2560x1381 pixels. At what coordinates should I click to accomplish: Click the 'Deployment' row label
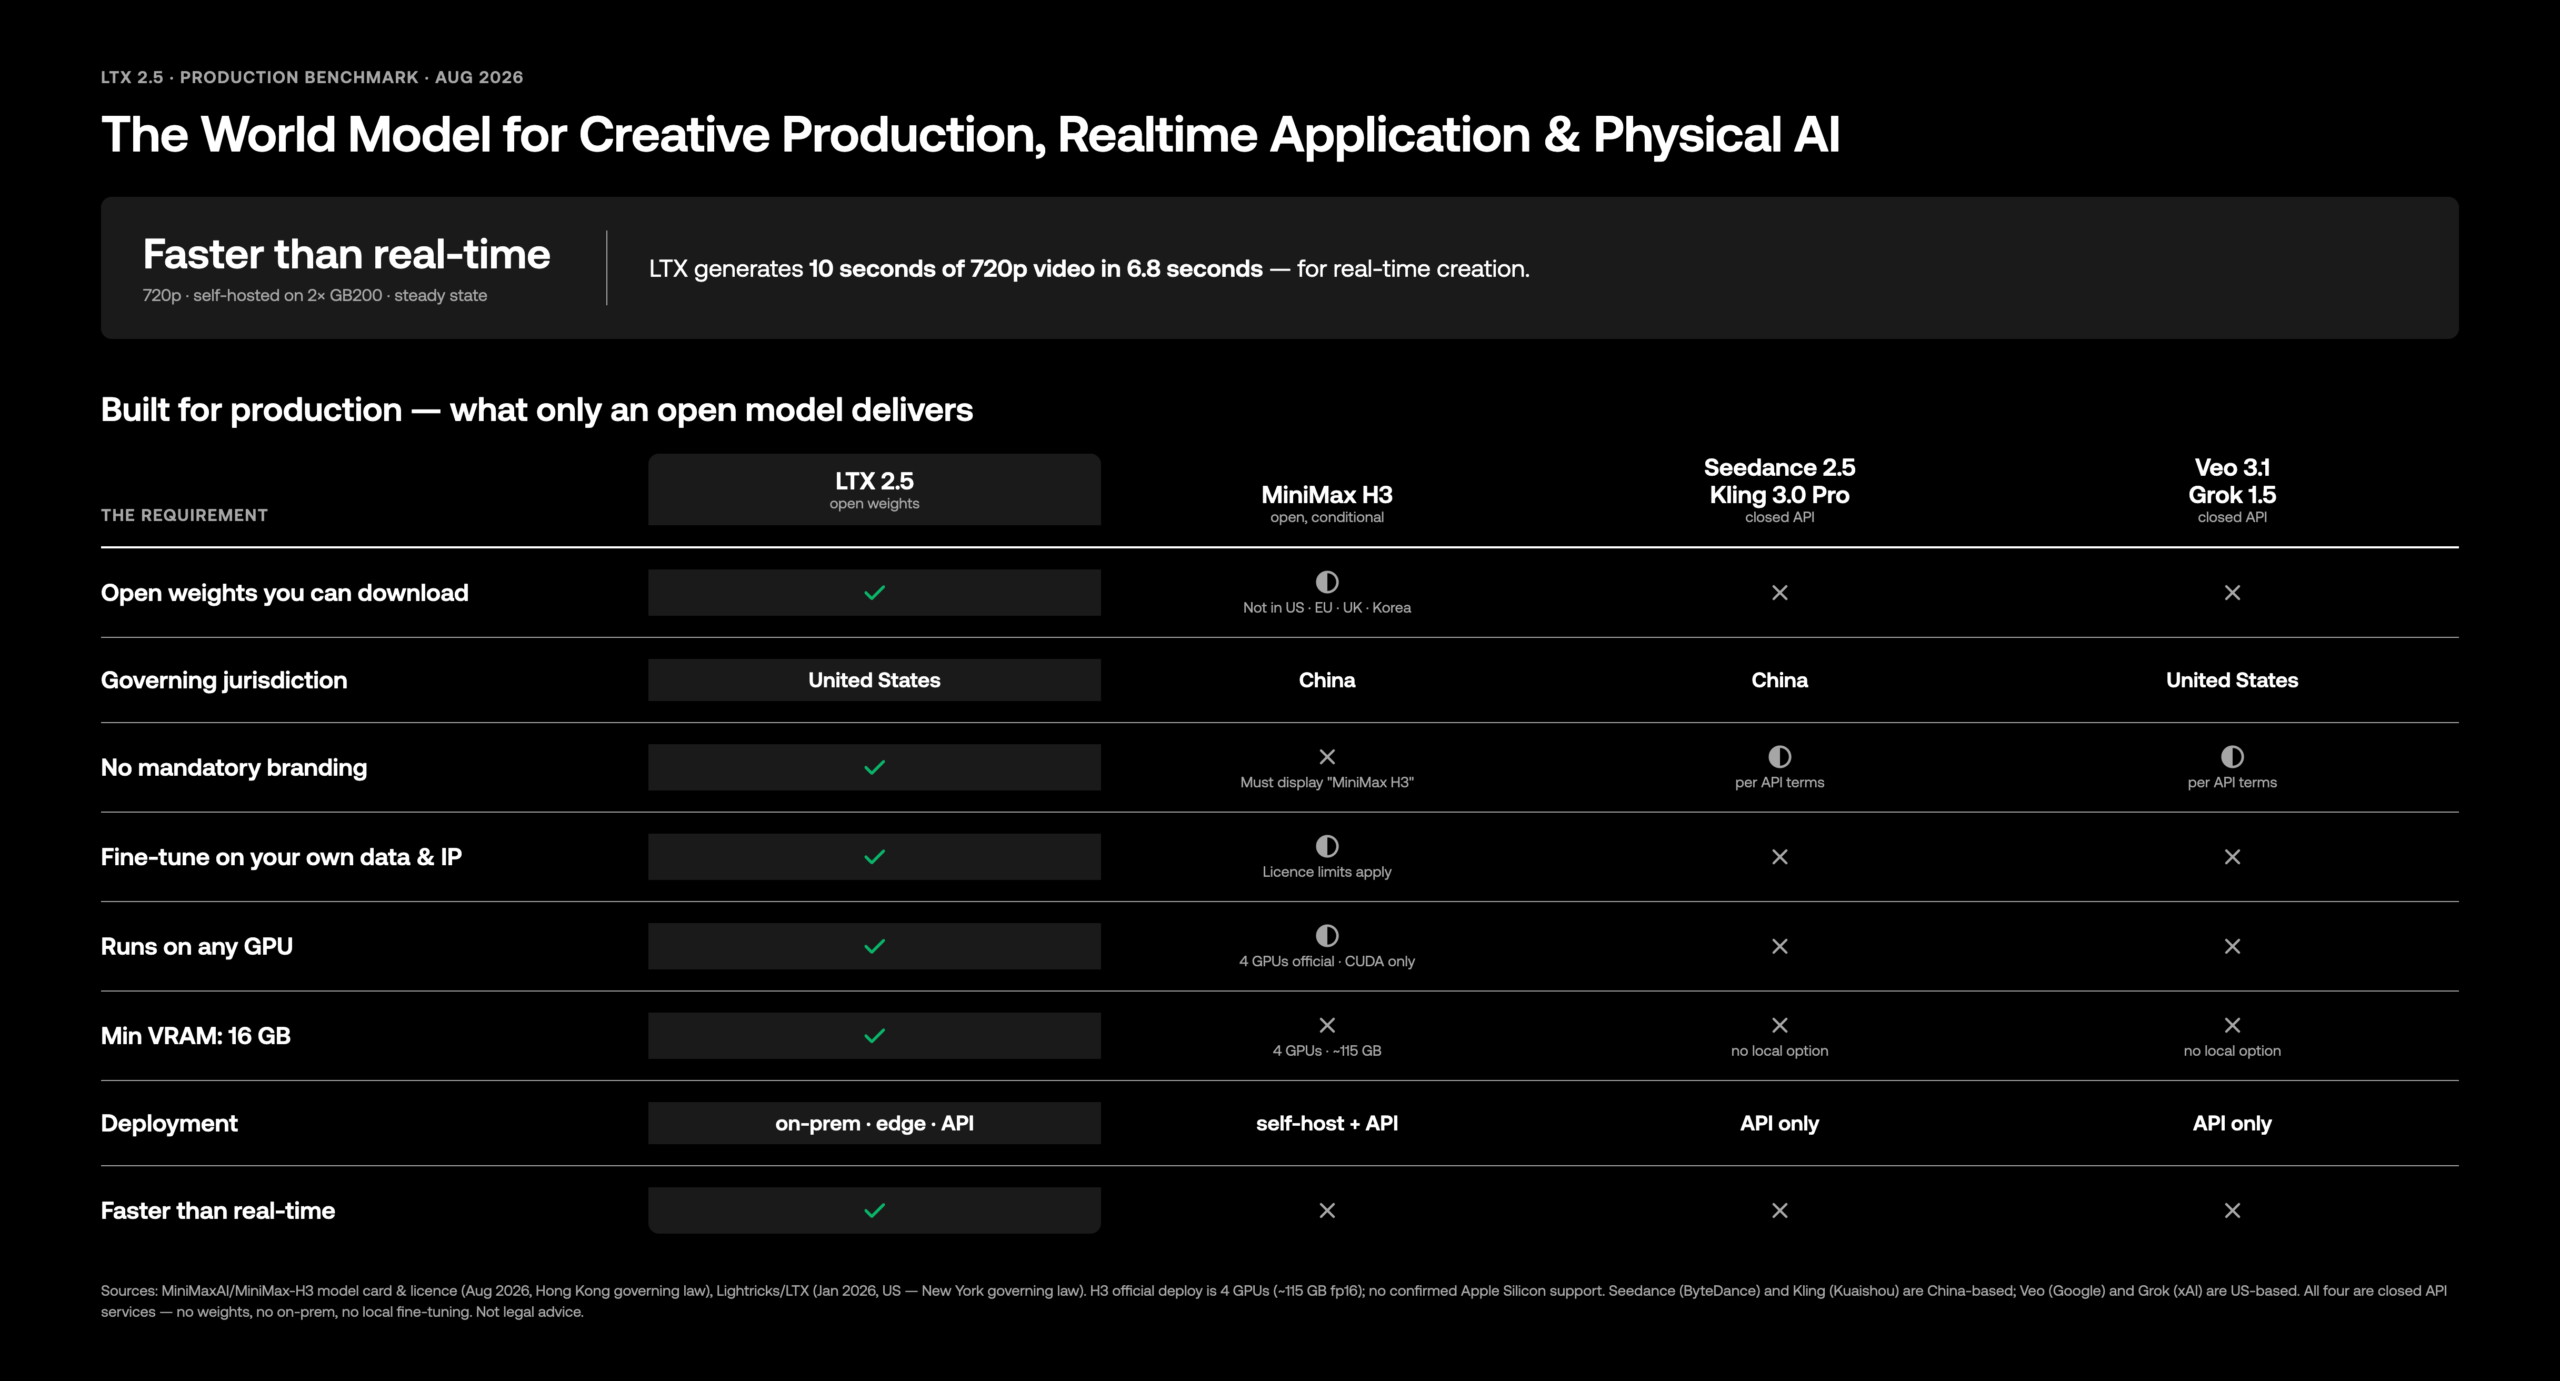click(x=169, y=1123)
